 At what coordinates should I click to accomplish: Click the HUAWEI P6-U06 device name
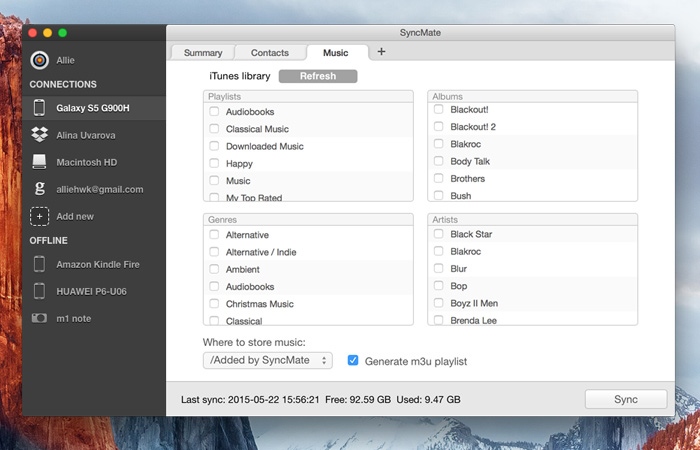(x=92, y=292)
